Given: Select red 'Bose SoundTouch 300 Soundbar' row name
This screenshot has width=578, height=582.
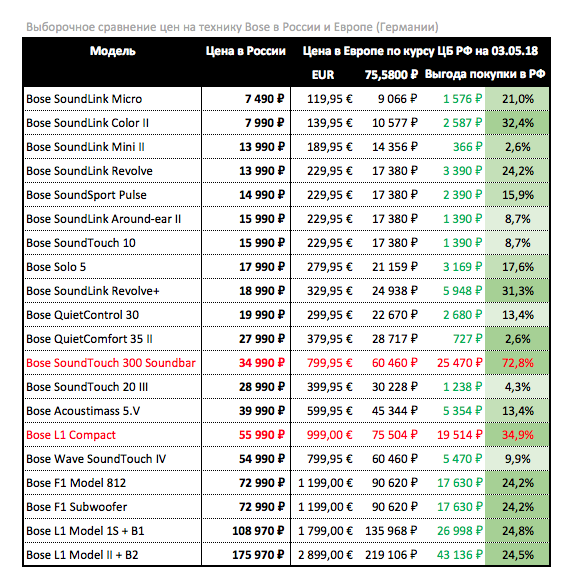Looking at the screenshot, I should [111, 363].
